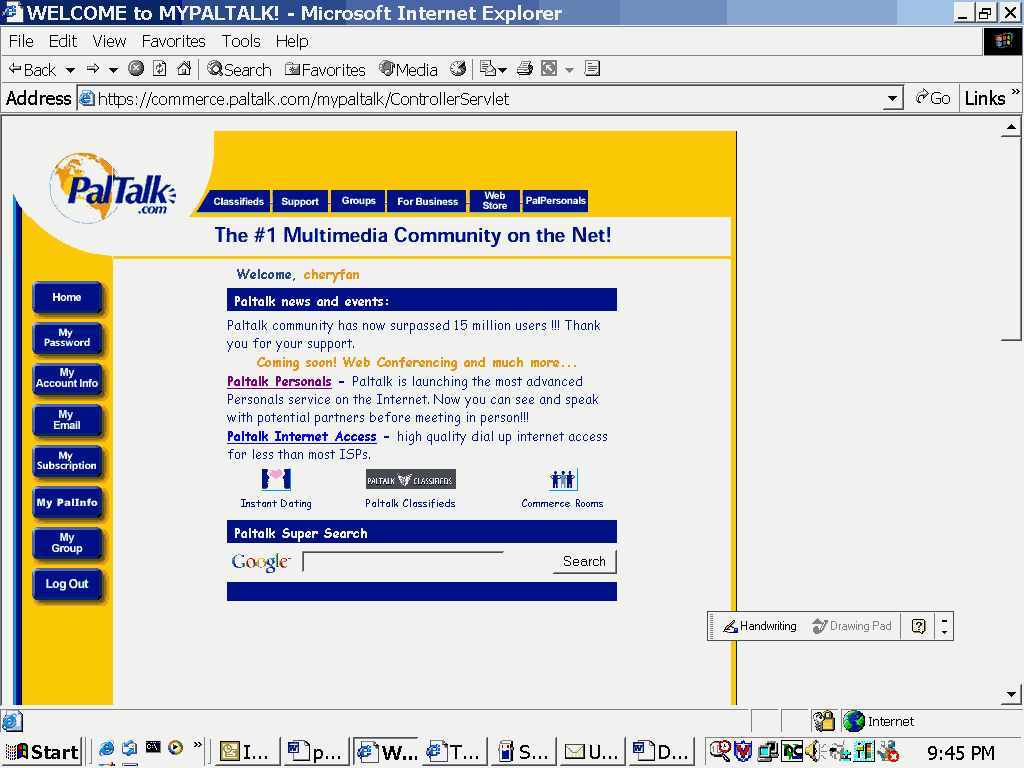The image size is (1024, 768).
Task: Click the vertical scrollbar up arrow
Action: point(1011,127)
